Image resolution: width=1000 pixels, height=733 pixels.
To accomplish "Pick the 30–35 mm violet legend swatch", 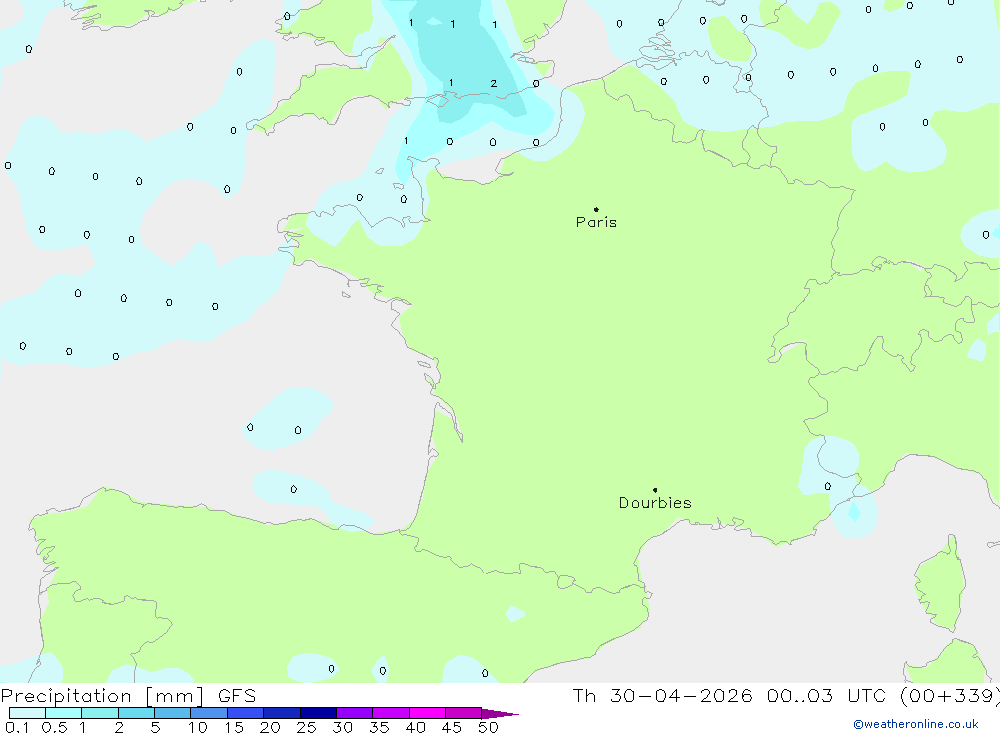I will tap(355, 713).
